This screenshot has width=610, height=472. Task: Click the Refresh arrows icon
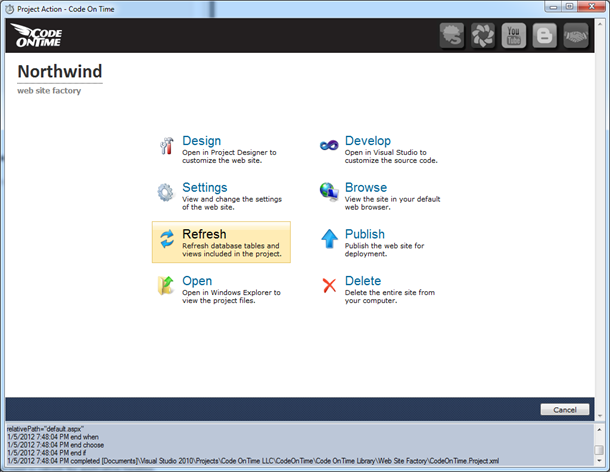pyautogui.click(x=167, y=239)
